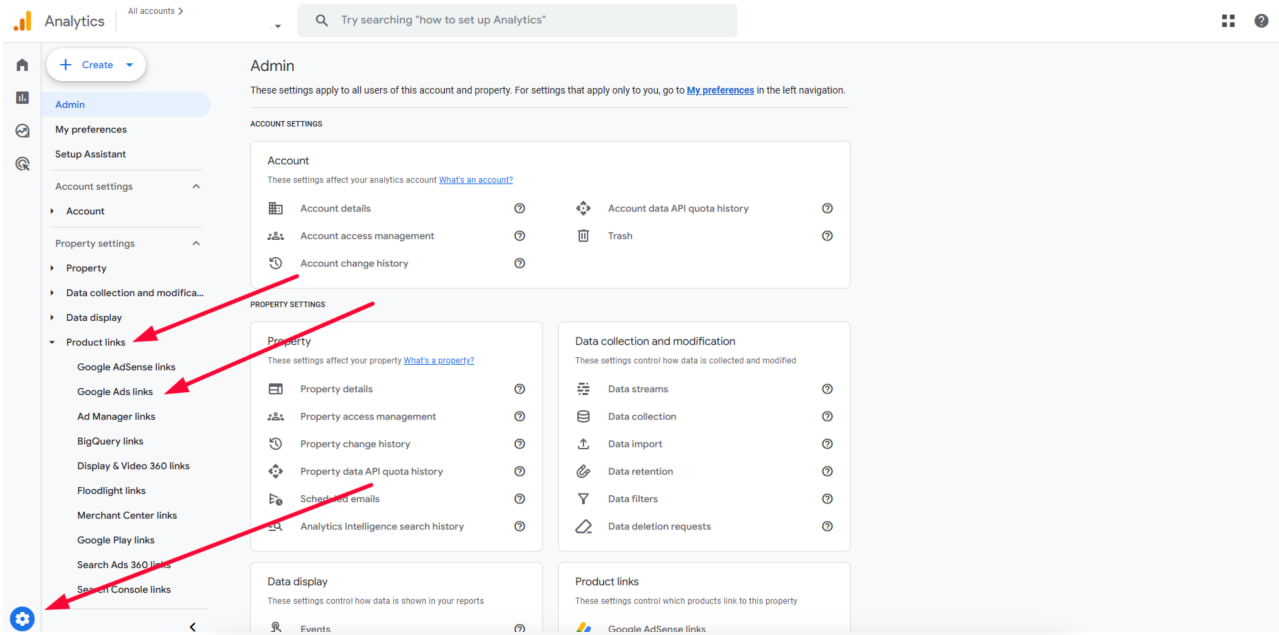Click the Data streams icon

coord(584,389)
